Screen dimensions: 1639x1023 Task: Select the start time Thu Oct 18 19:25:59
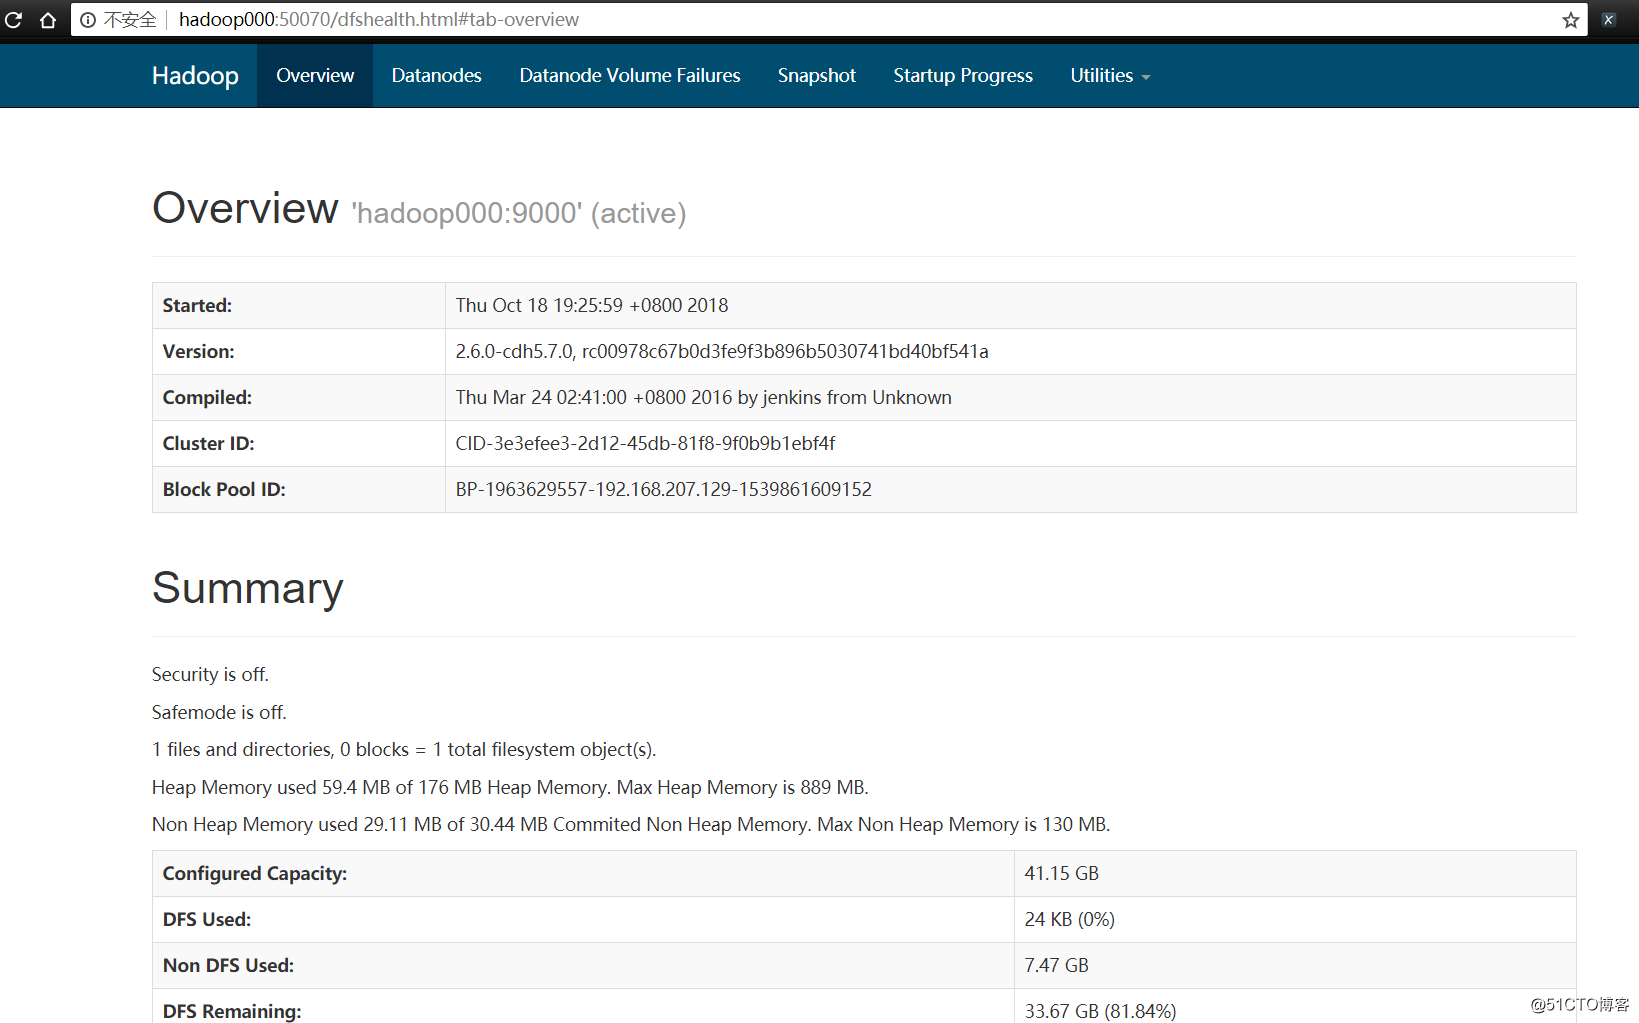tap(592, 306)
